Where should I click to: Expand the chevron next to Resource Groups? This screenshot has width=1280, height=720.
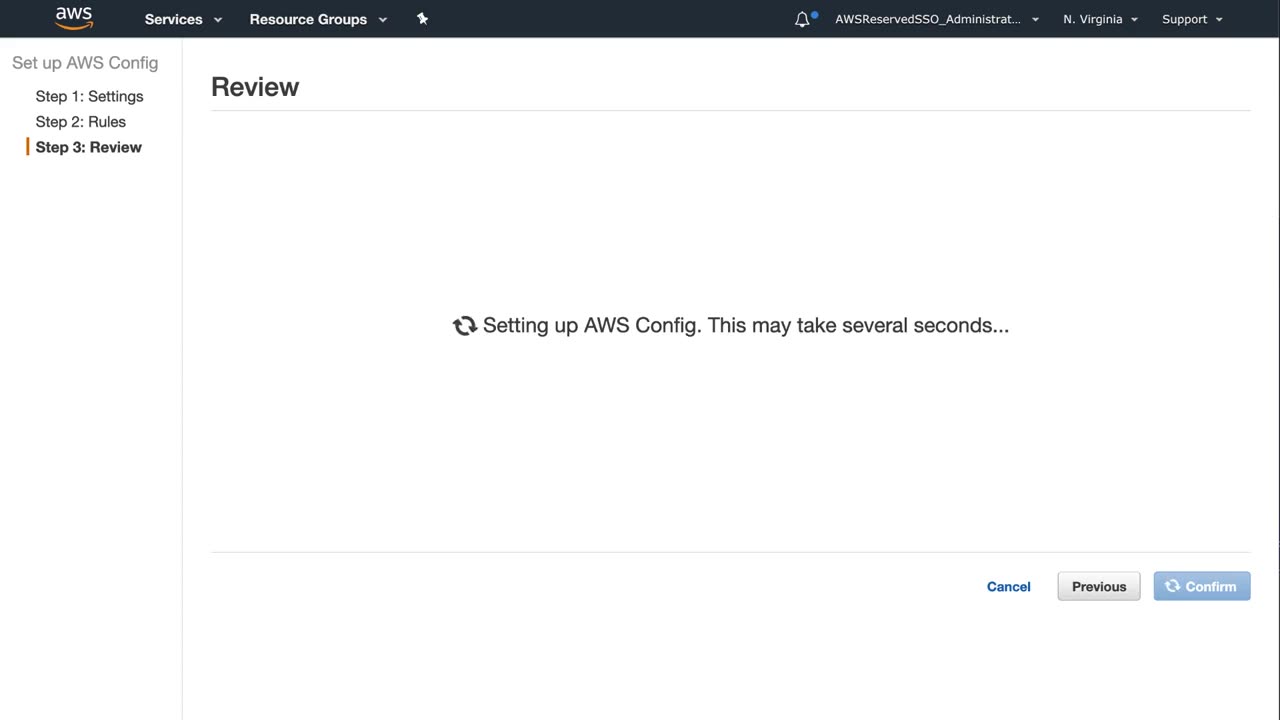(383, 20)
